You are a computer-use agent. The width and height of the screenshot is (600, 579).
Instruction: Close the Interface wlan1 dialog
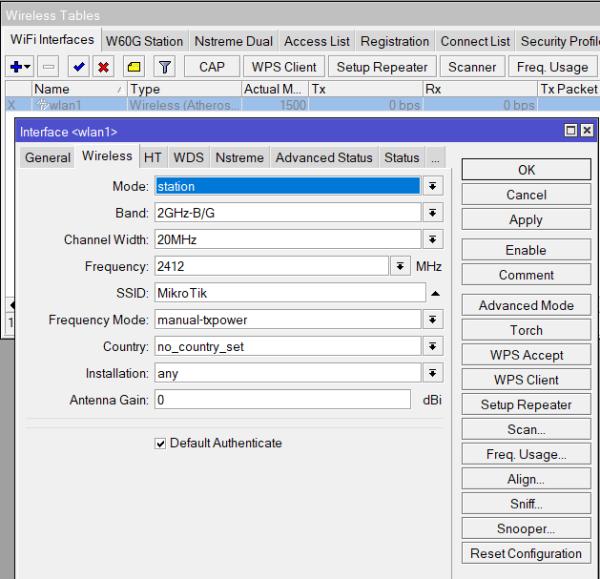coord(585,131)
